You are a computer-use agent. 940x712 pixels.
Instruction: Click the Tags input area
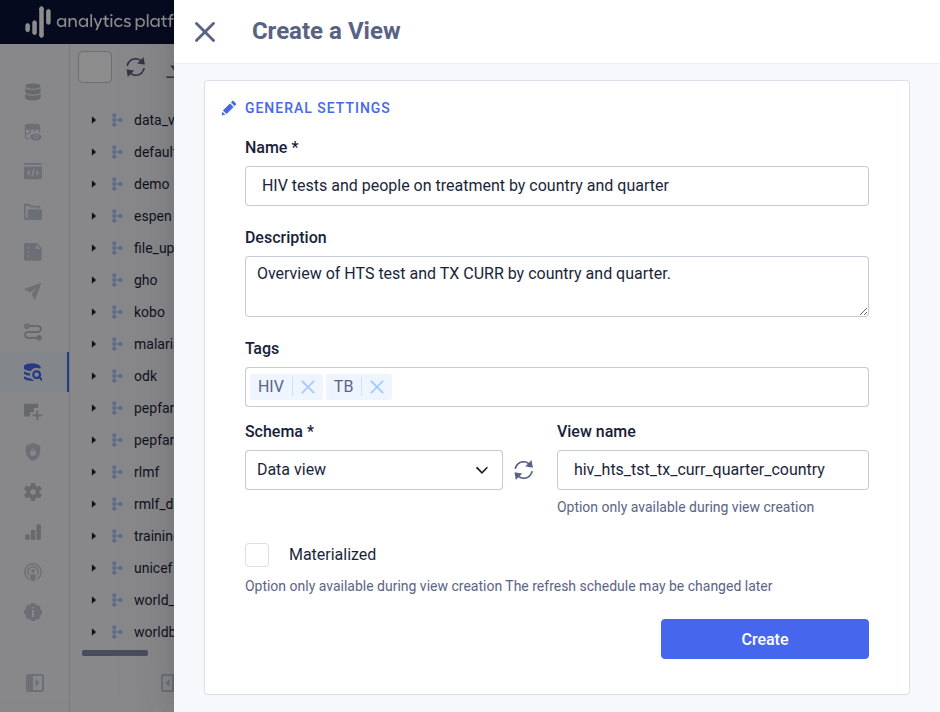556,387
